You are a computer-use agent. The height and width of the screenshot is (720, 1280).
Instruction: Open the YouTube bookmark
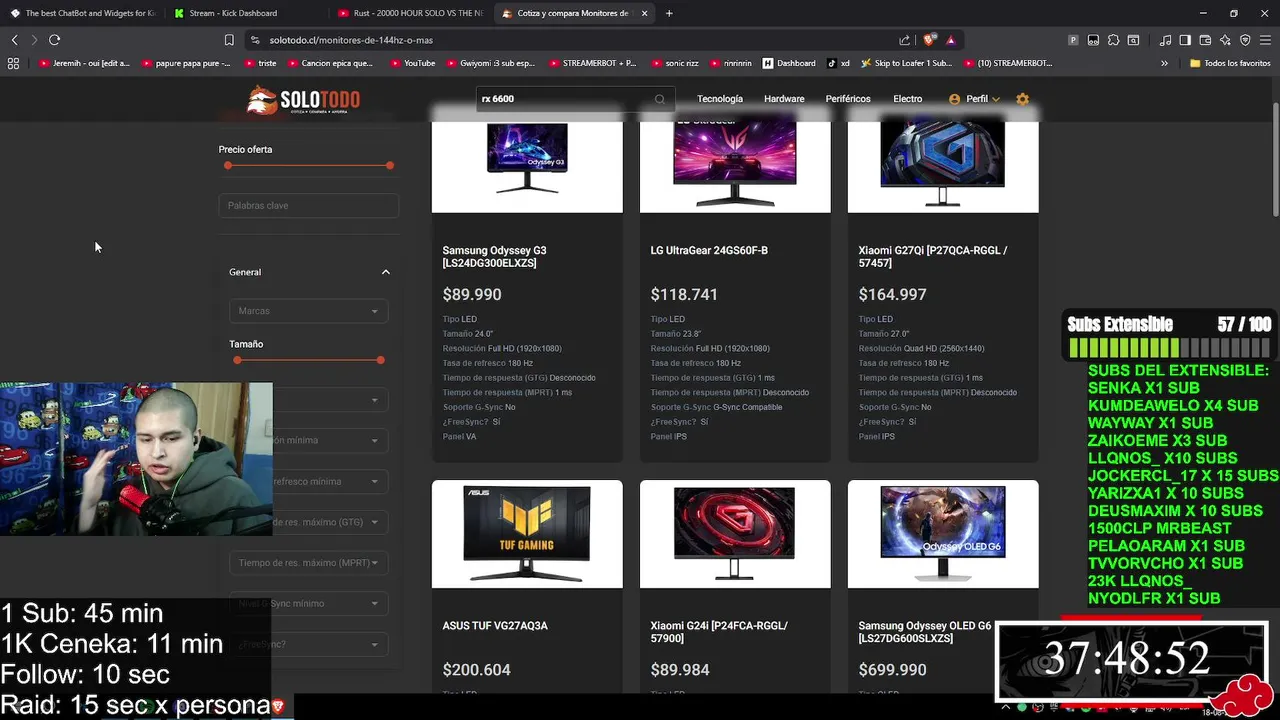pyautogui.click(x=412, y=63)
